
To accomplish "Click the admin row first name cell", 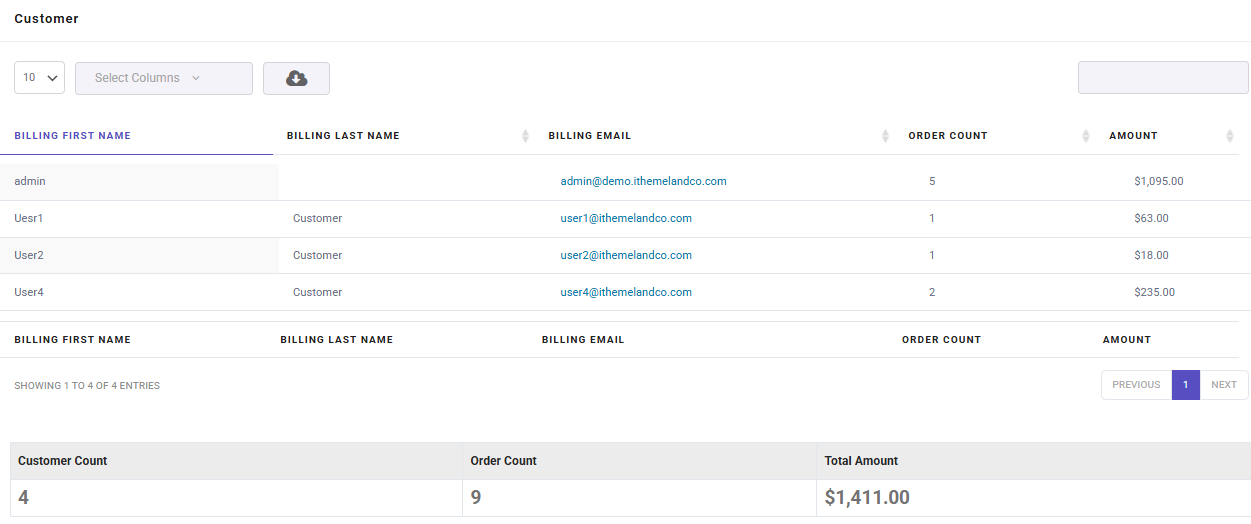I will 139,181.
